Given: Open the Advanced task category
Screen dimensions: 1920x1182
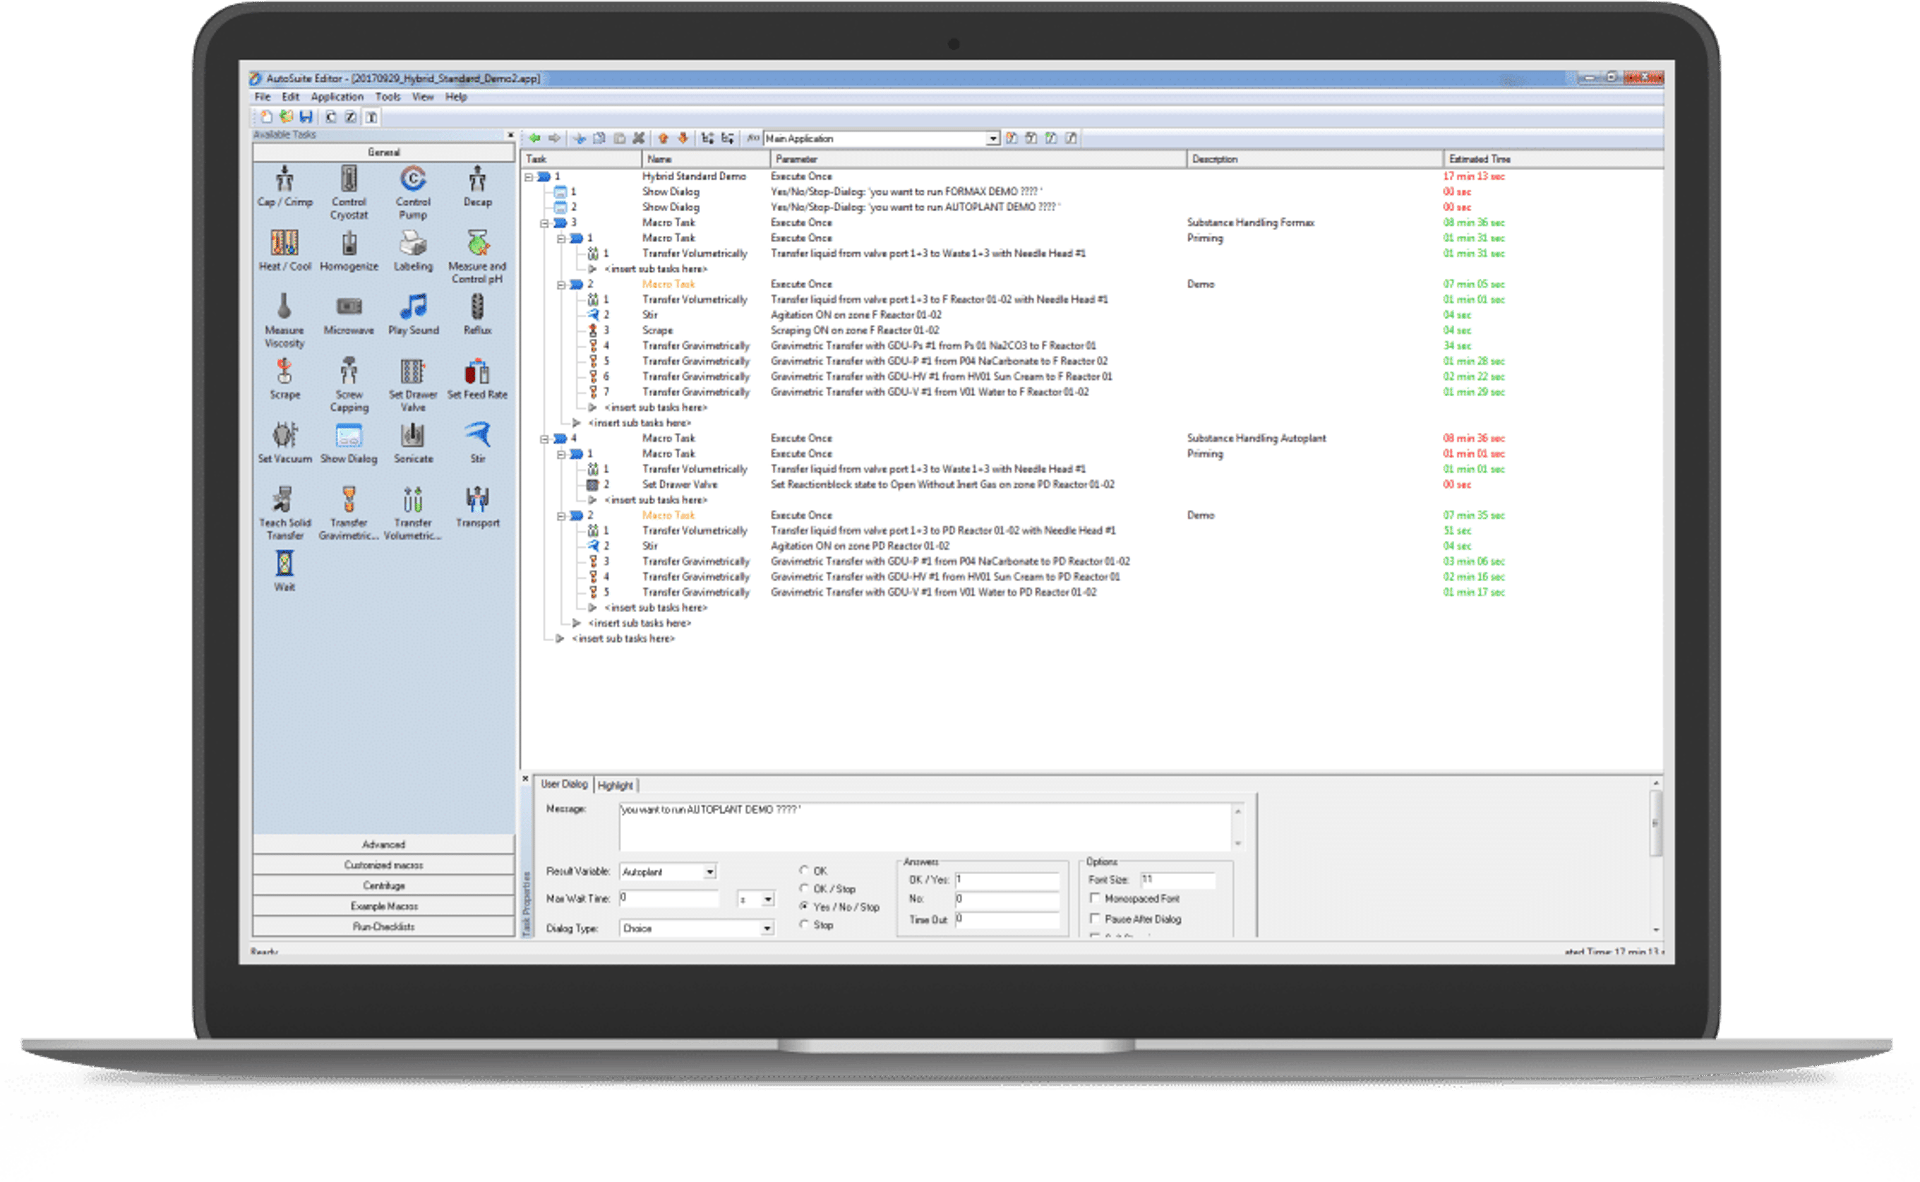Looking at the screenshot, I should click(x=384, y=844).
